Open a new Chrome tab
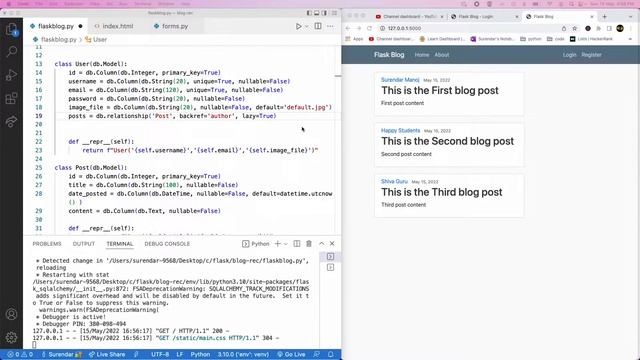The height and width of the screenshot is (360, 640). (604, 17)
